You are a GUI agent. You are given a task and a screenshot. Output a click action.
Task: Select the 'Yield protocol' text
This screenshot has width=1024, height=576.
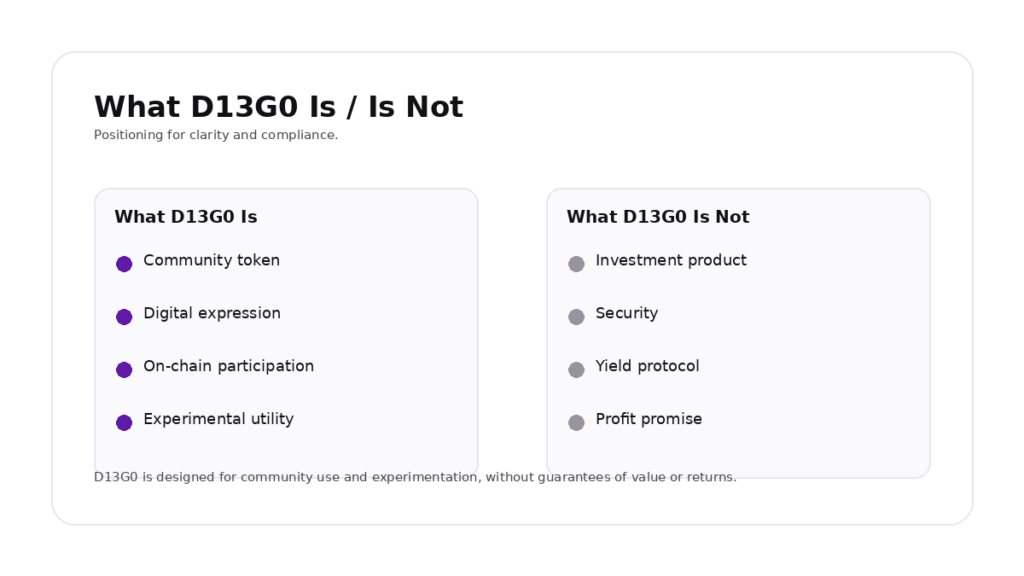[647, 367]
